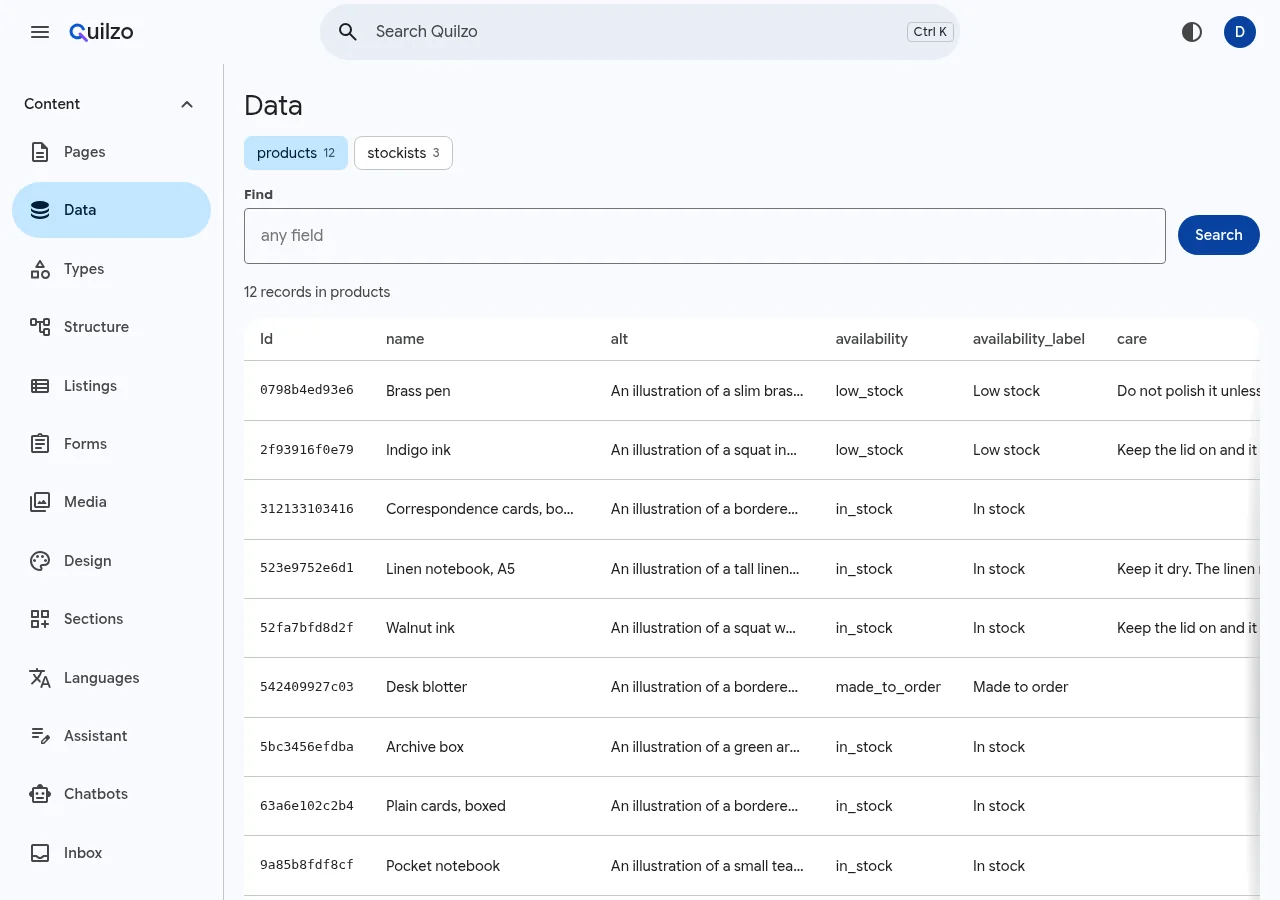Open Pages from the sidebar

point(111,152)
